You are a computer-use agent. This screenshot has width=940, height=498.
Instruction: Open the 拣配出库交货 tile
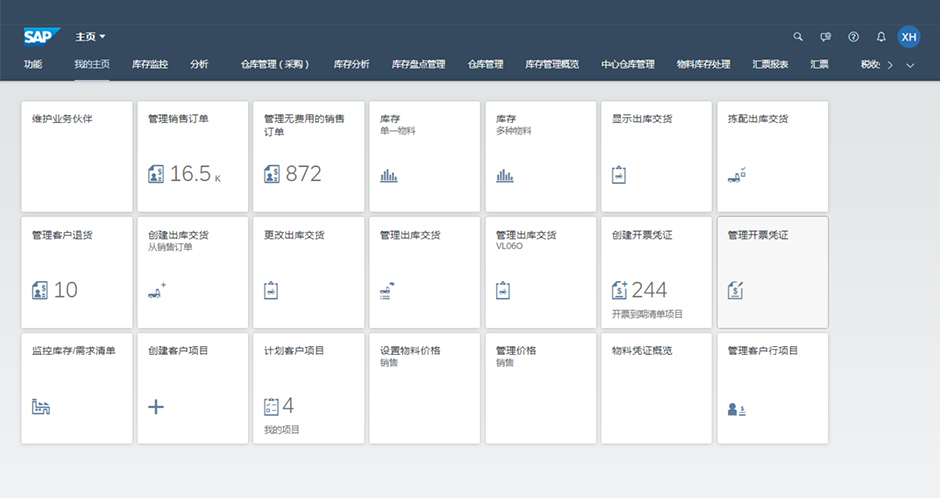point(772,156)
